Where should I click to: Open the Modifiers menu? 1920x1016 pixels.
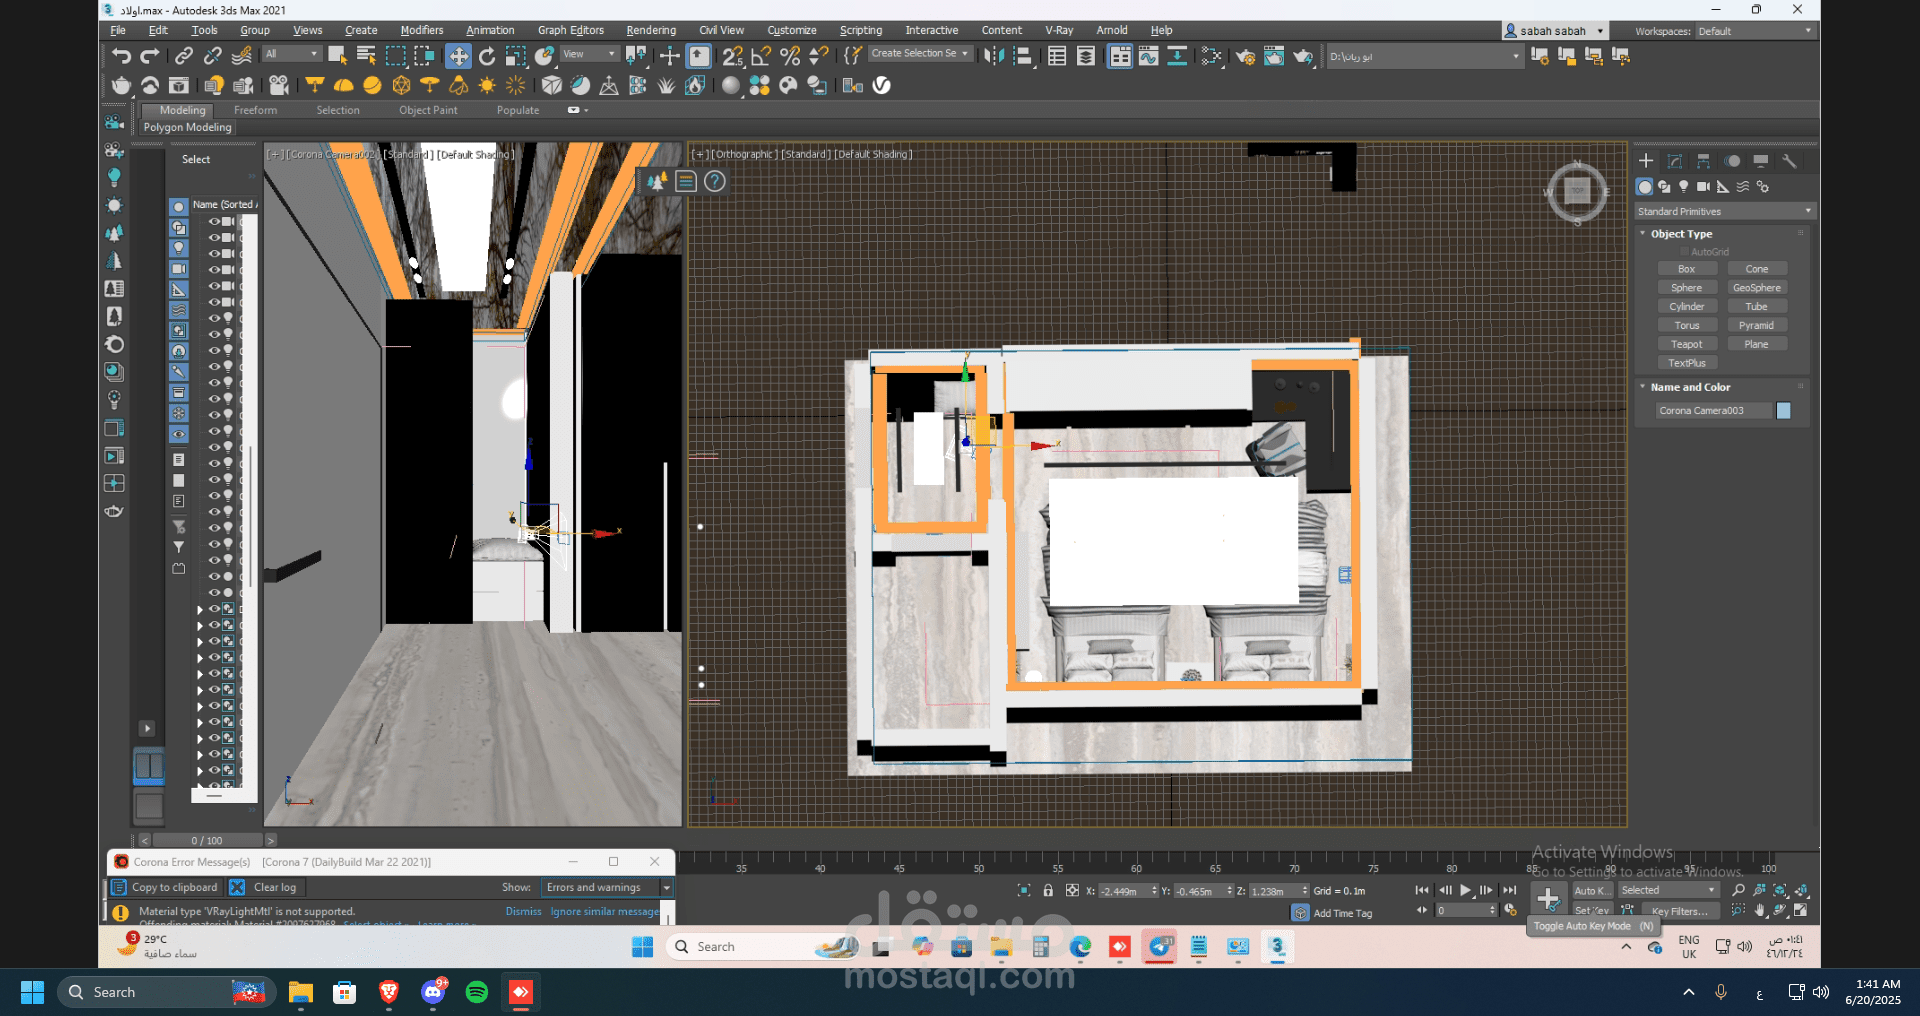click(422, 30)
